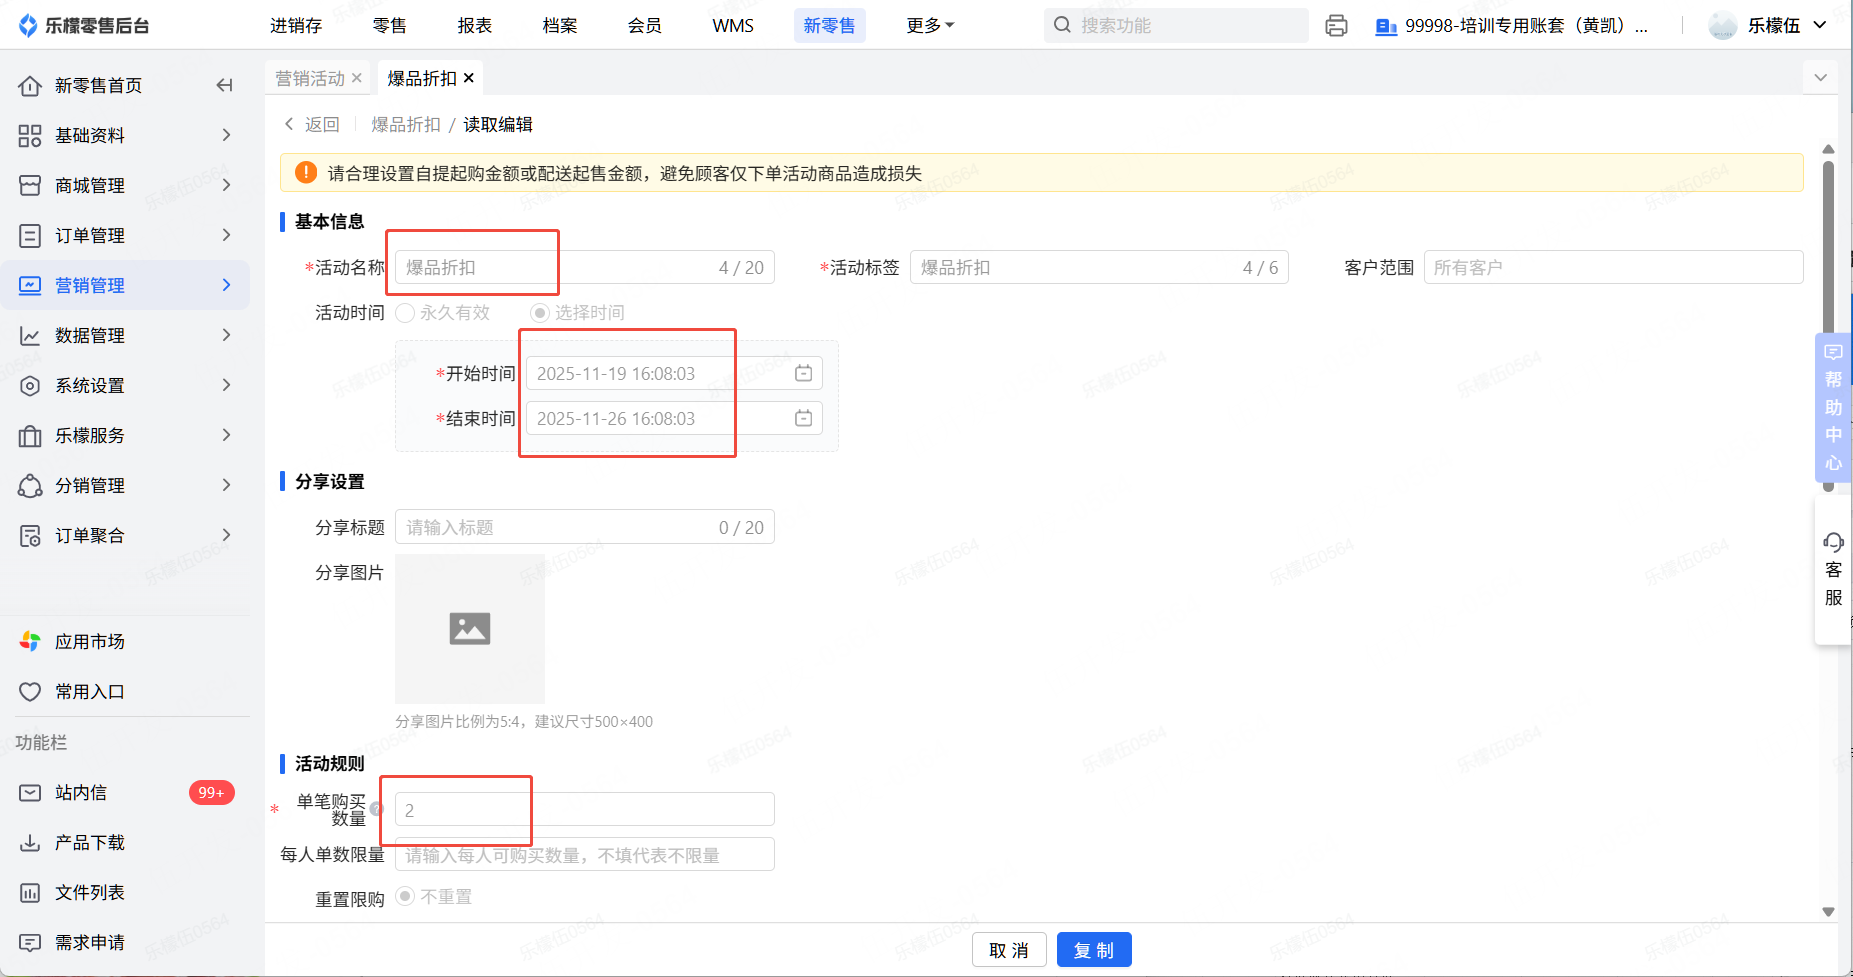This screenshot has width=1853, height=977.
Task: Open 应用市场 colorful icon
Action: [30, 642]
